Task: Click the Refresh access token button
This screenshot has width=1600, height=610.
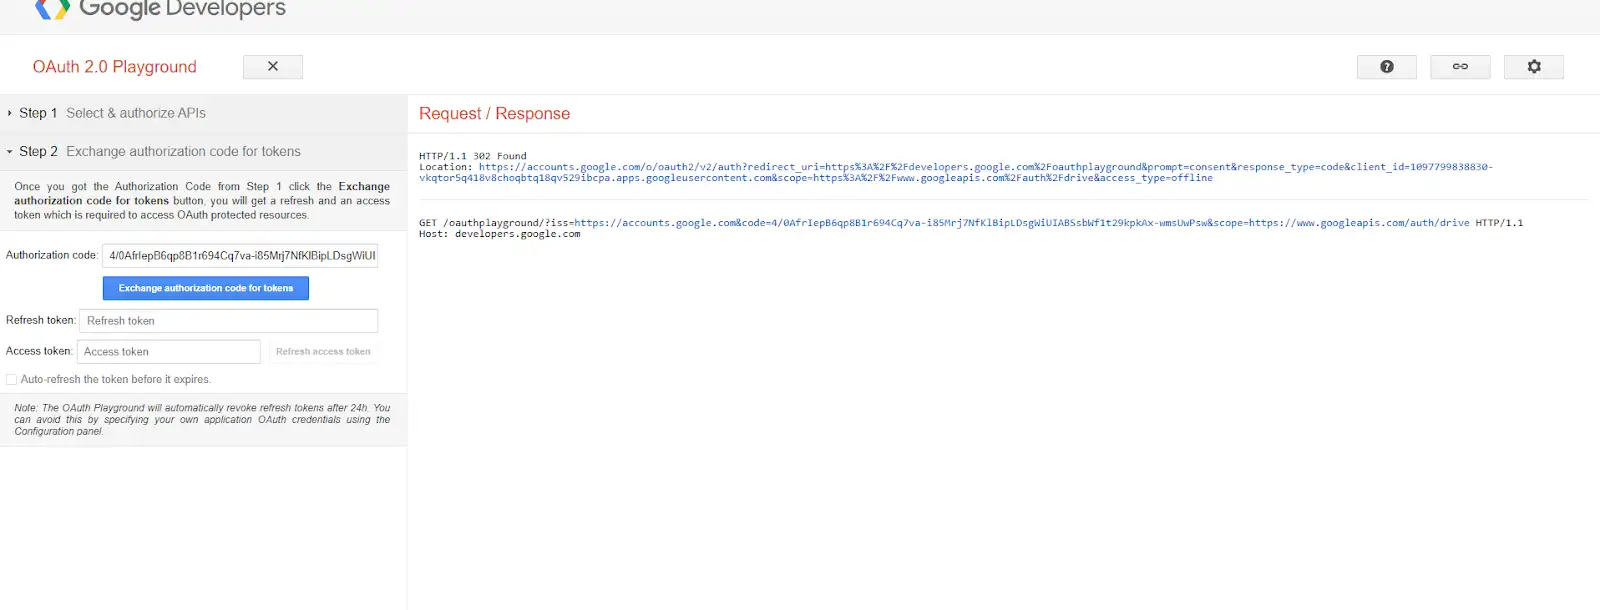Action: [323, 352]
